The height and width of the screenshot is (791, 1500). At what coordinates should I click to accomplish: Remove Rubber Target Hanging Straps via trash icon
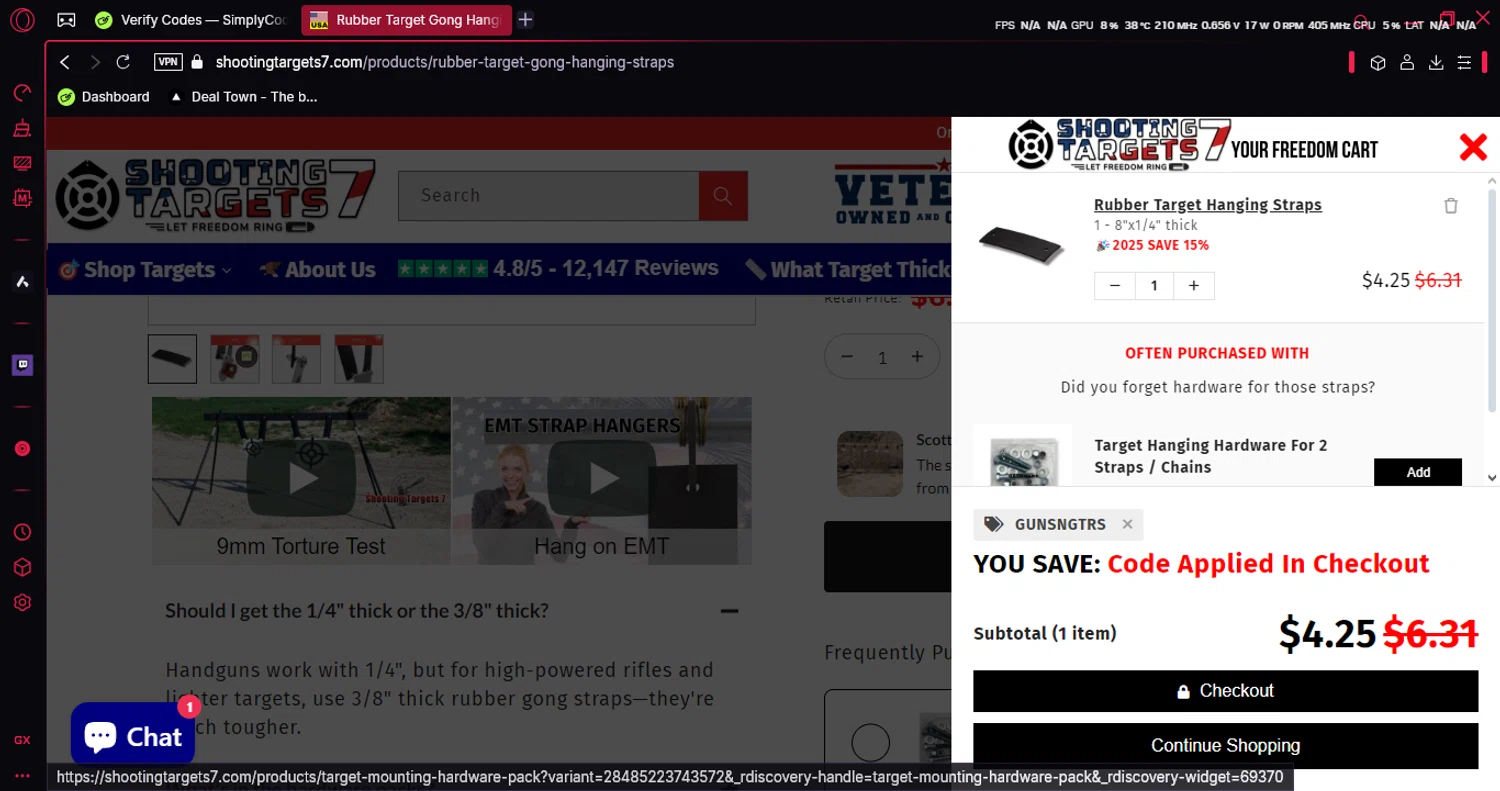(1451, 205)
